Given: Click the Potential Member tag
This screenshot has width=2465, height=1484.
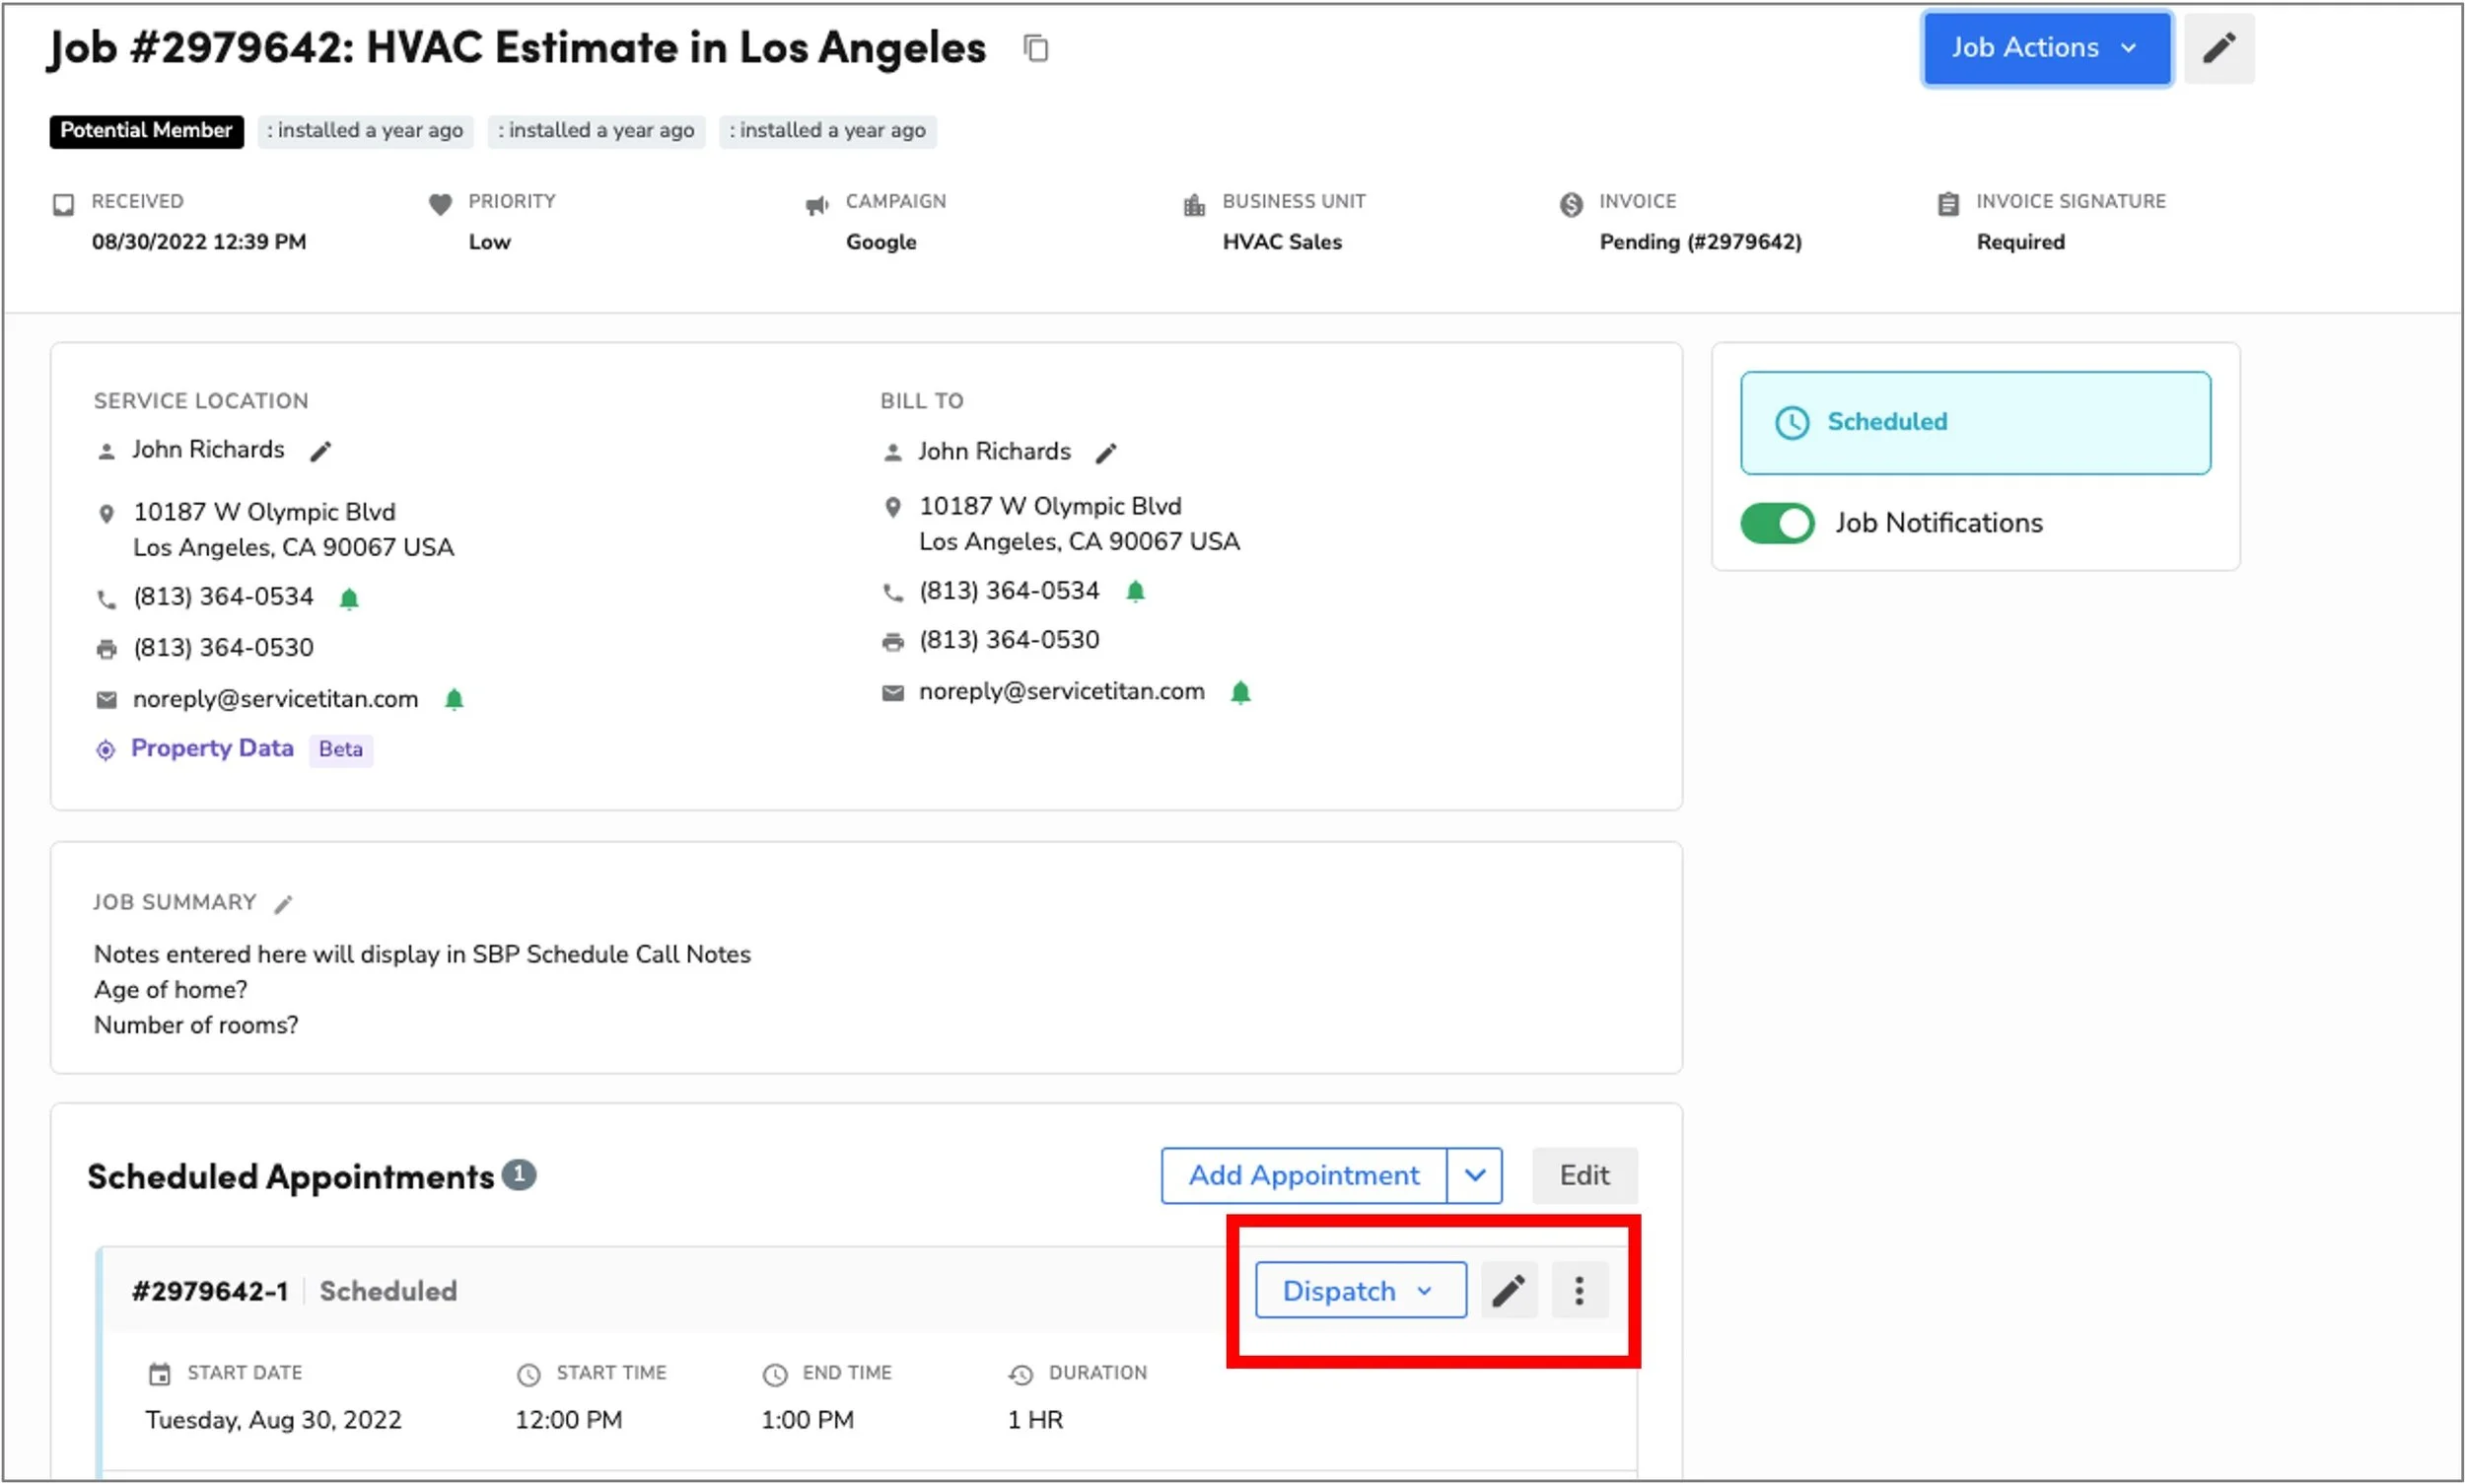Looking at the screenshot, I should coord(146,131).
